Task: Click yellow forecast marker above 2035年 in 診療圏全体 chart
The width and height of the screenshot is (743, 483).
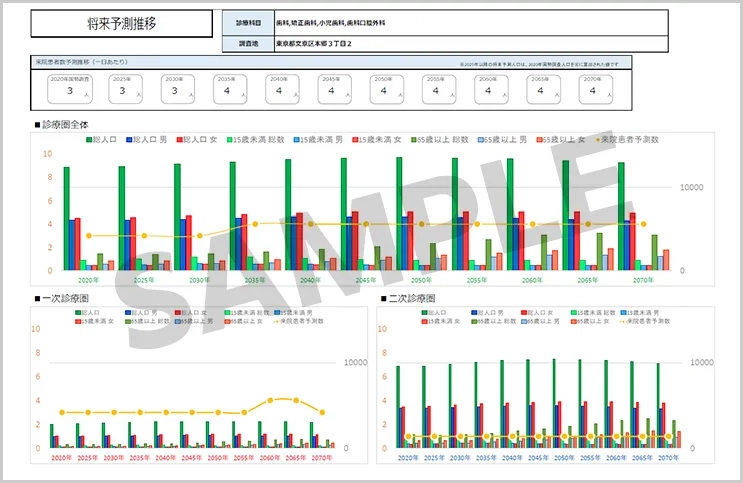Action: (255, 224)
